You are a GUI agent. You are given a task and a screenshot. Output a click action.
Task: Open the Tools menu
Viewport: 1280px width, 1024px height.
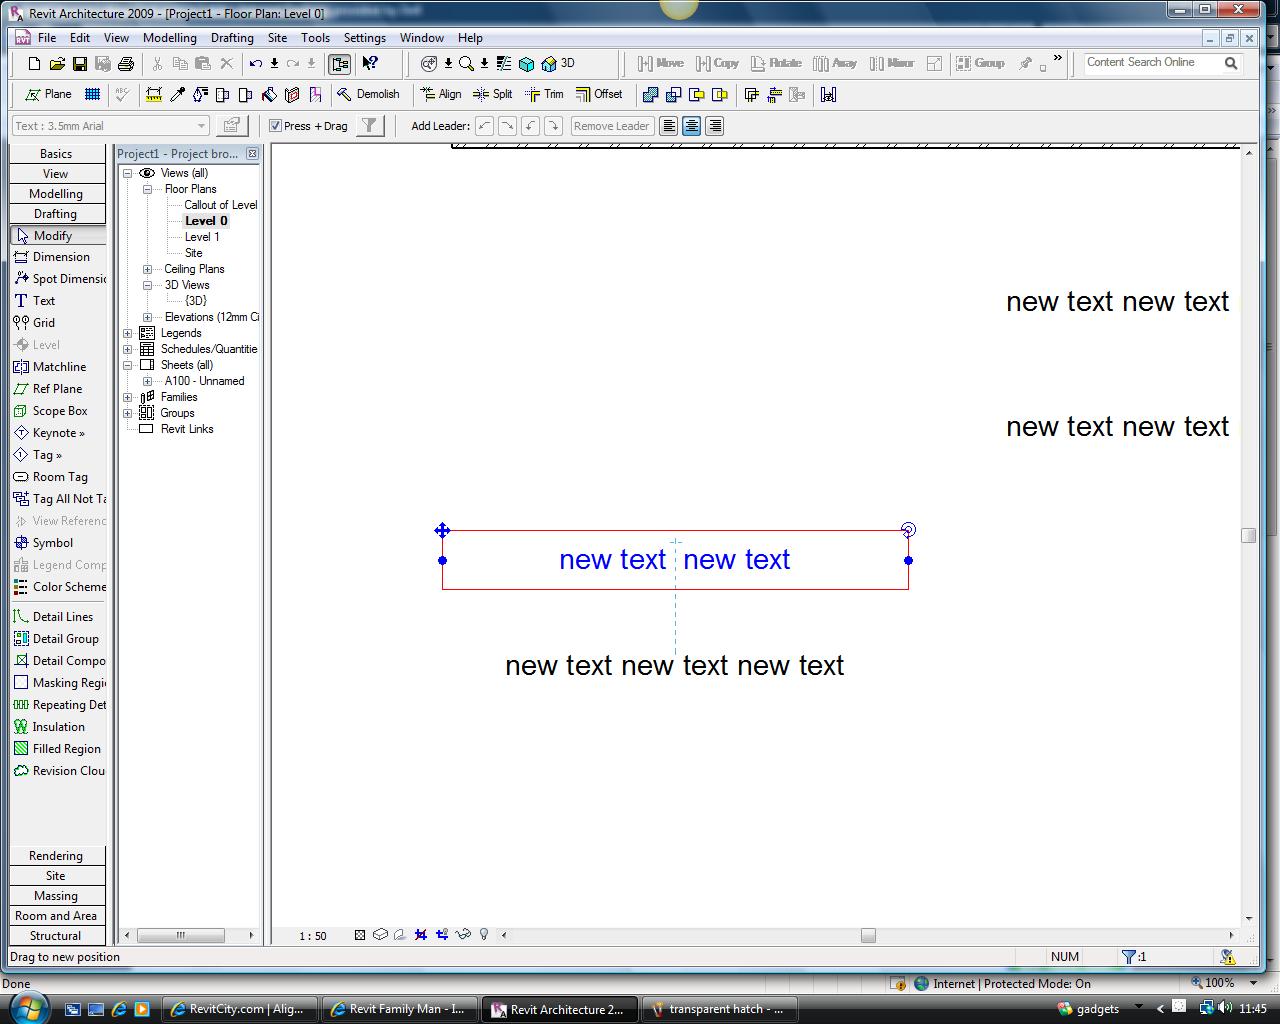(315, 38)
